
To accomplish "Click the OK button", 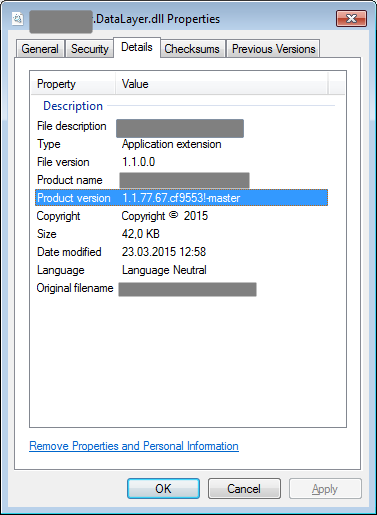I will pyautogui.click(x=163, y=489).
